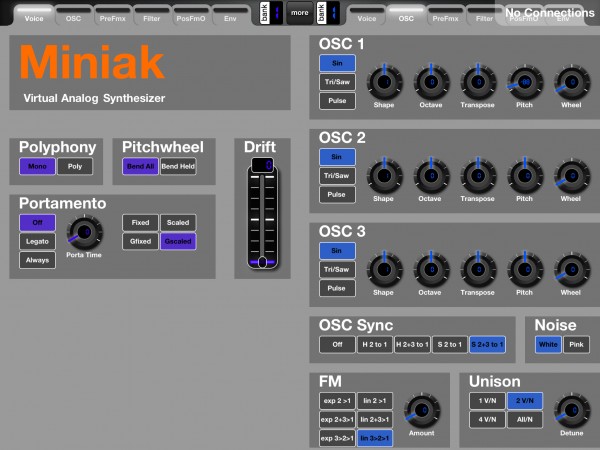Set OSC 1 waveform to Tri/Saw
The image size is (600, 450).
tap(337, 82)
